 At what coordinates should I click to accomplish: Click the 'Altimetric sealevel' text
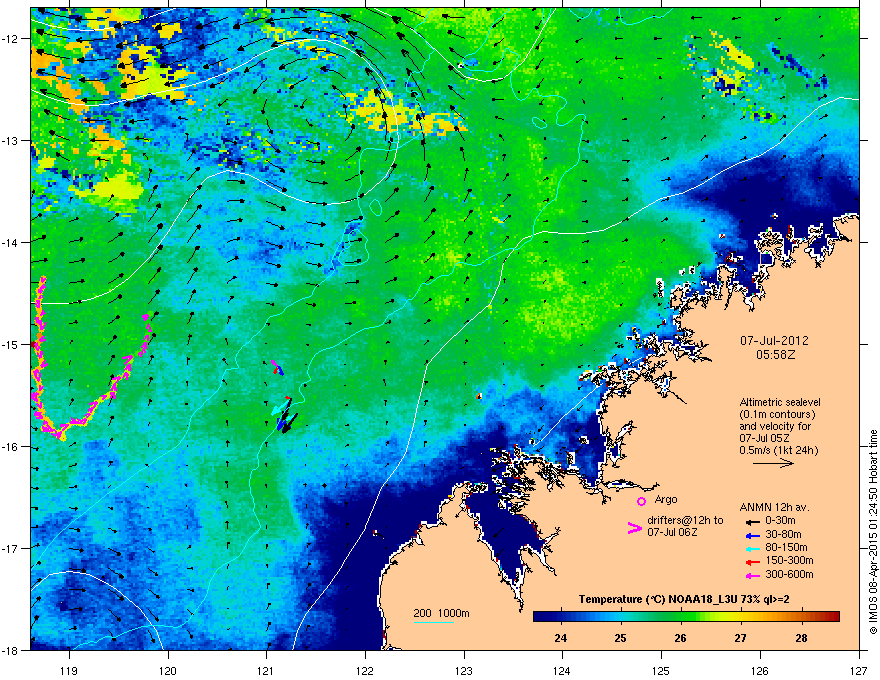point(780,402)
